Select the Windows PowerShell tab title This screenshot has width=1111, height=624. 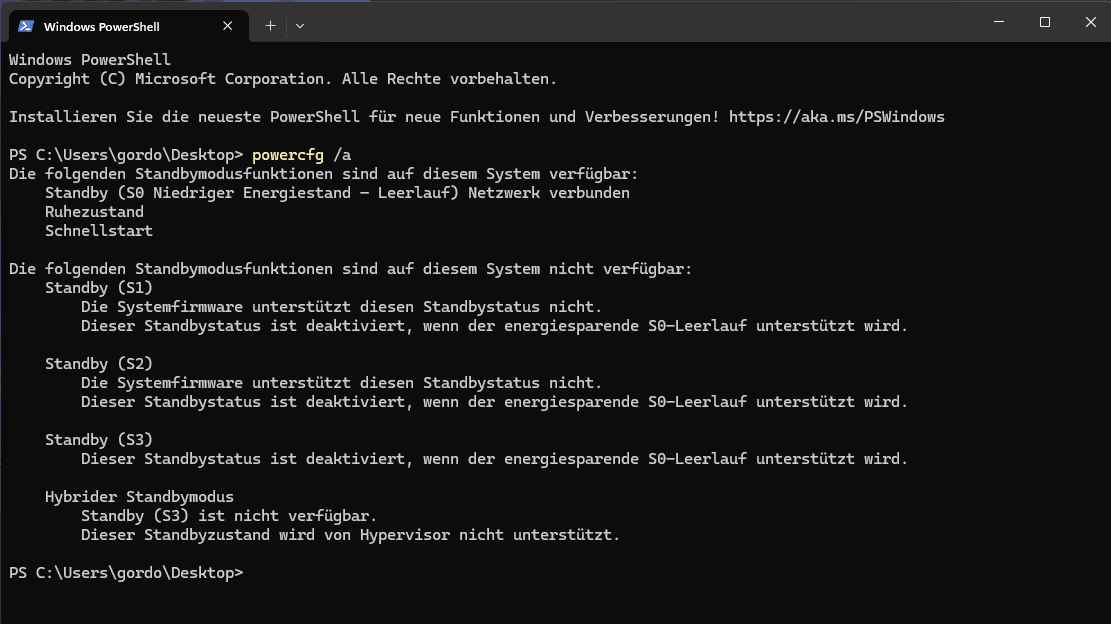(101, 26)
